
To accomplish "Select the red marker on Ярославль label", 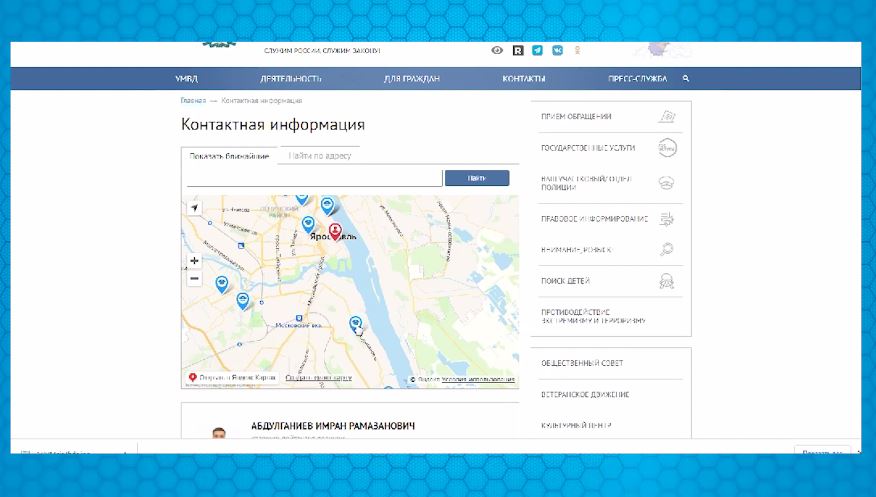I will click(335, 231).
